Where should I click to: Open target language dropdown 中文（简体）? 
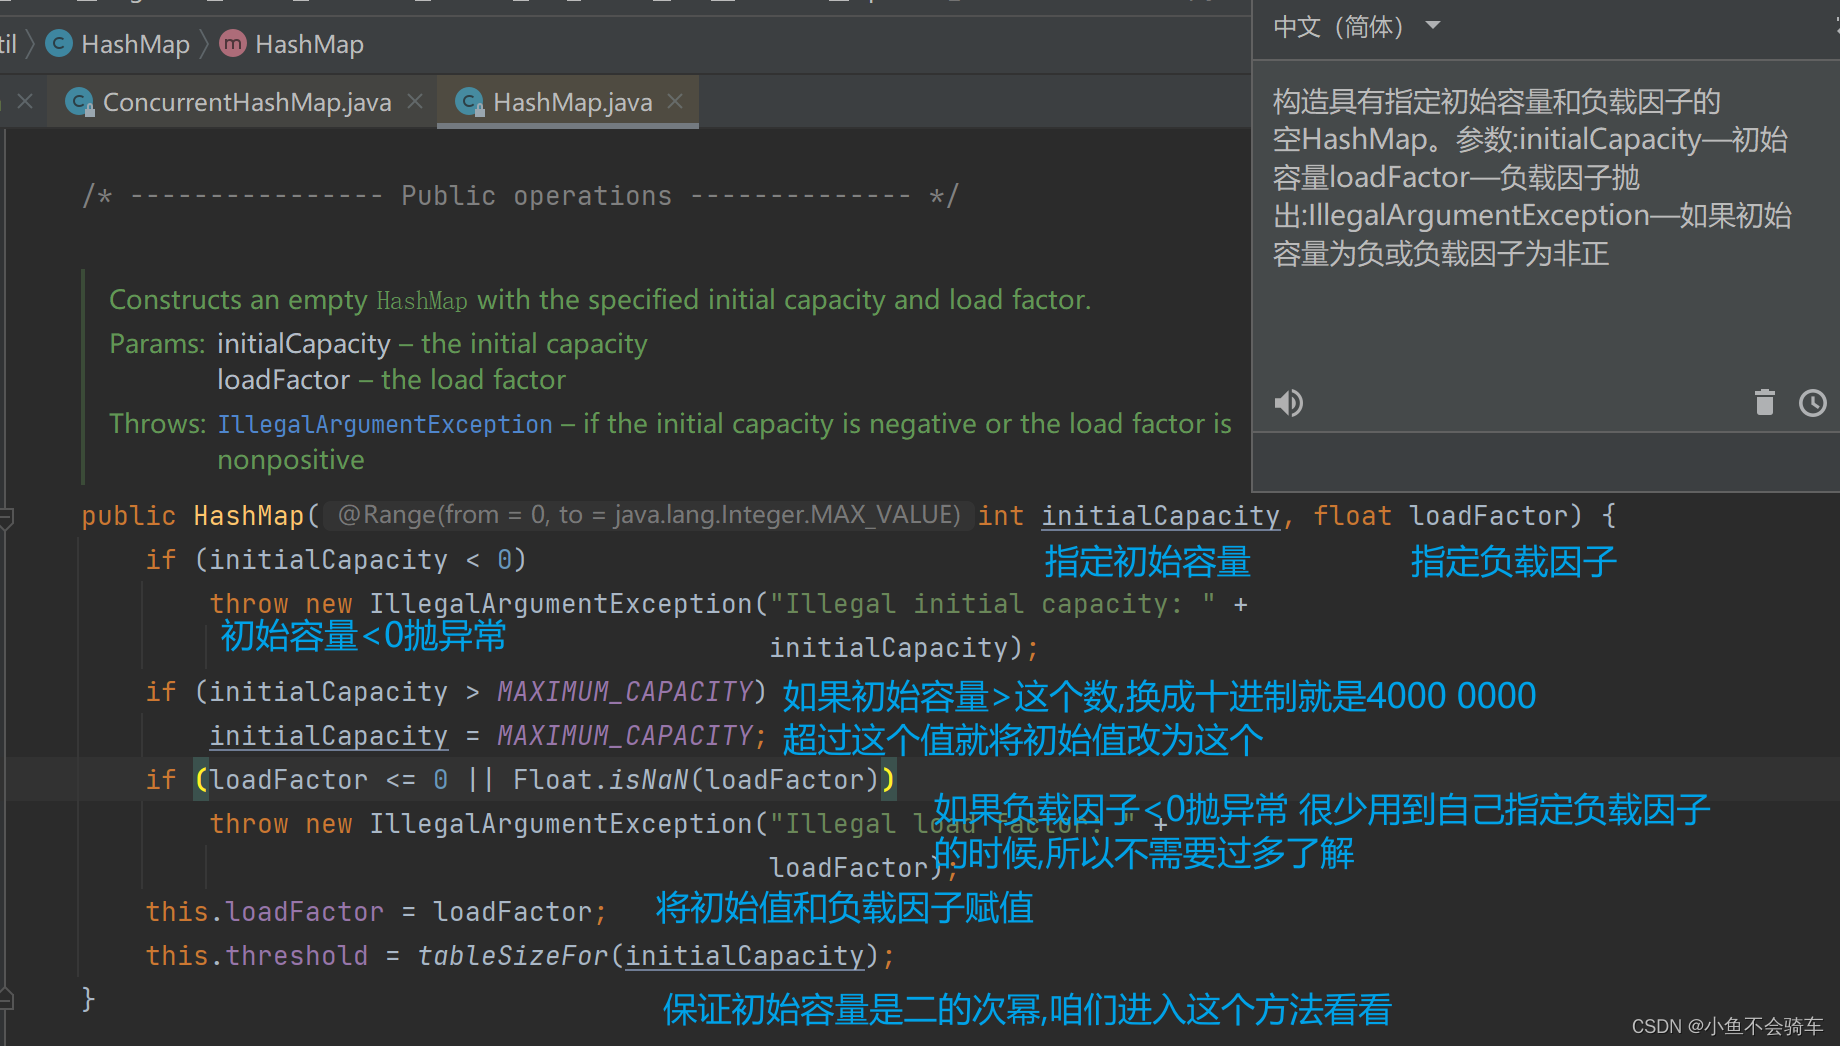tap(1356, 26)
